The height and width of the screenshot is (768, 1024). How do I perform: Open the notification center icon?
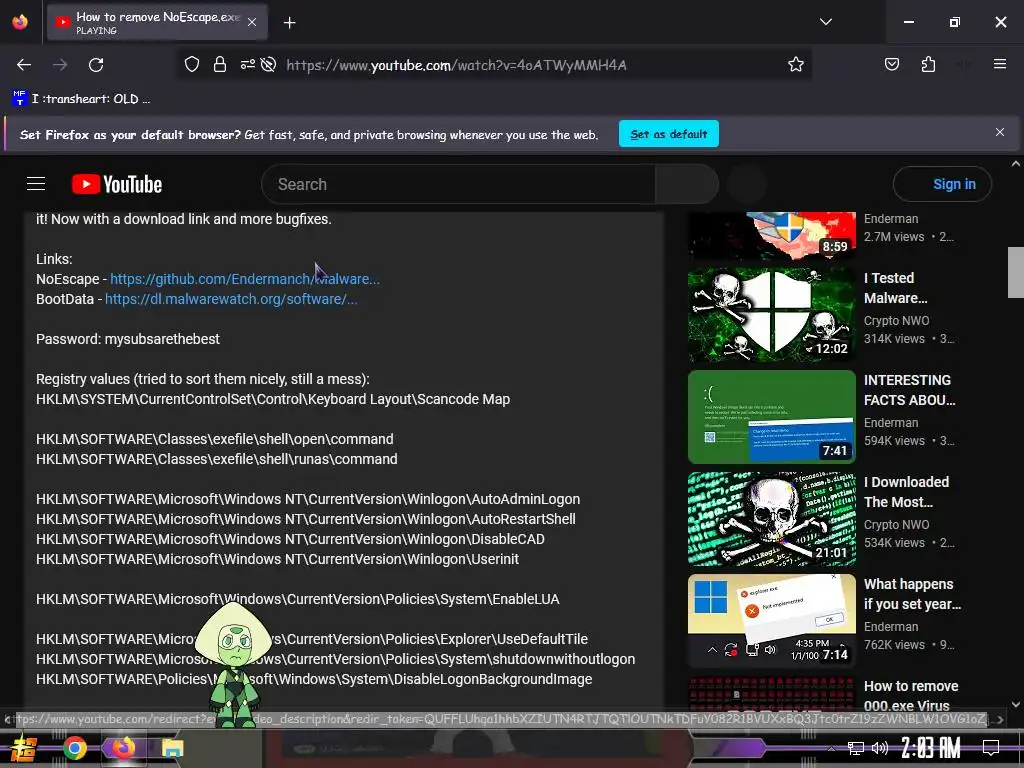coord(991,748)
